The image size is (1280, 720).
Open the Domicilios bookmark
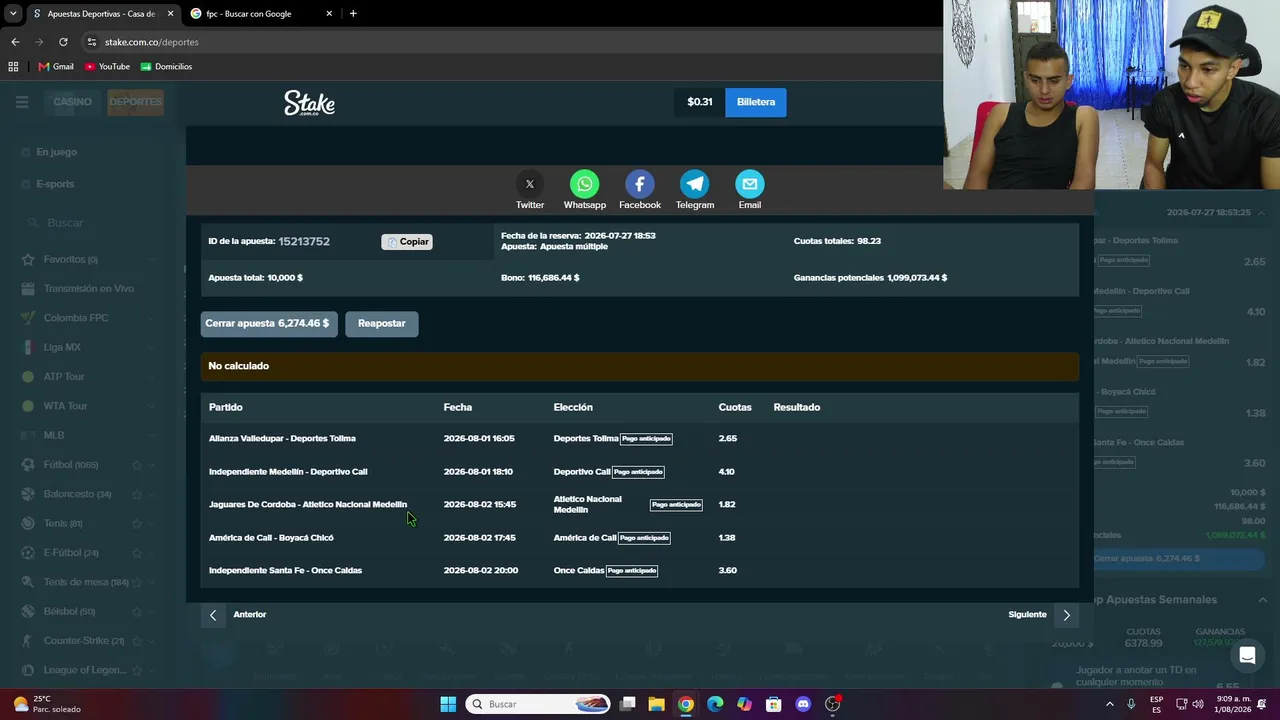point(166,67)
